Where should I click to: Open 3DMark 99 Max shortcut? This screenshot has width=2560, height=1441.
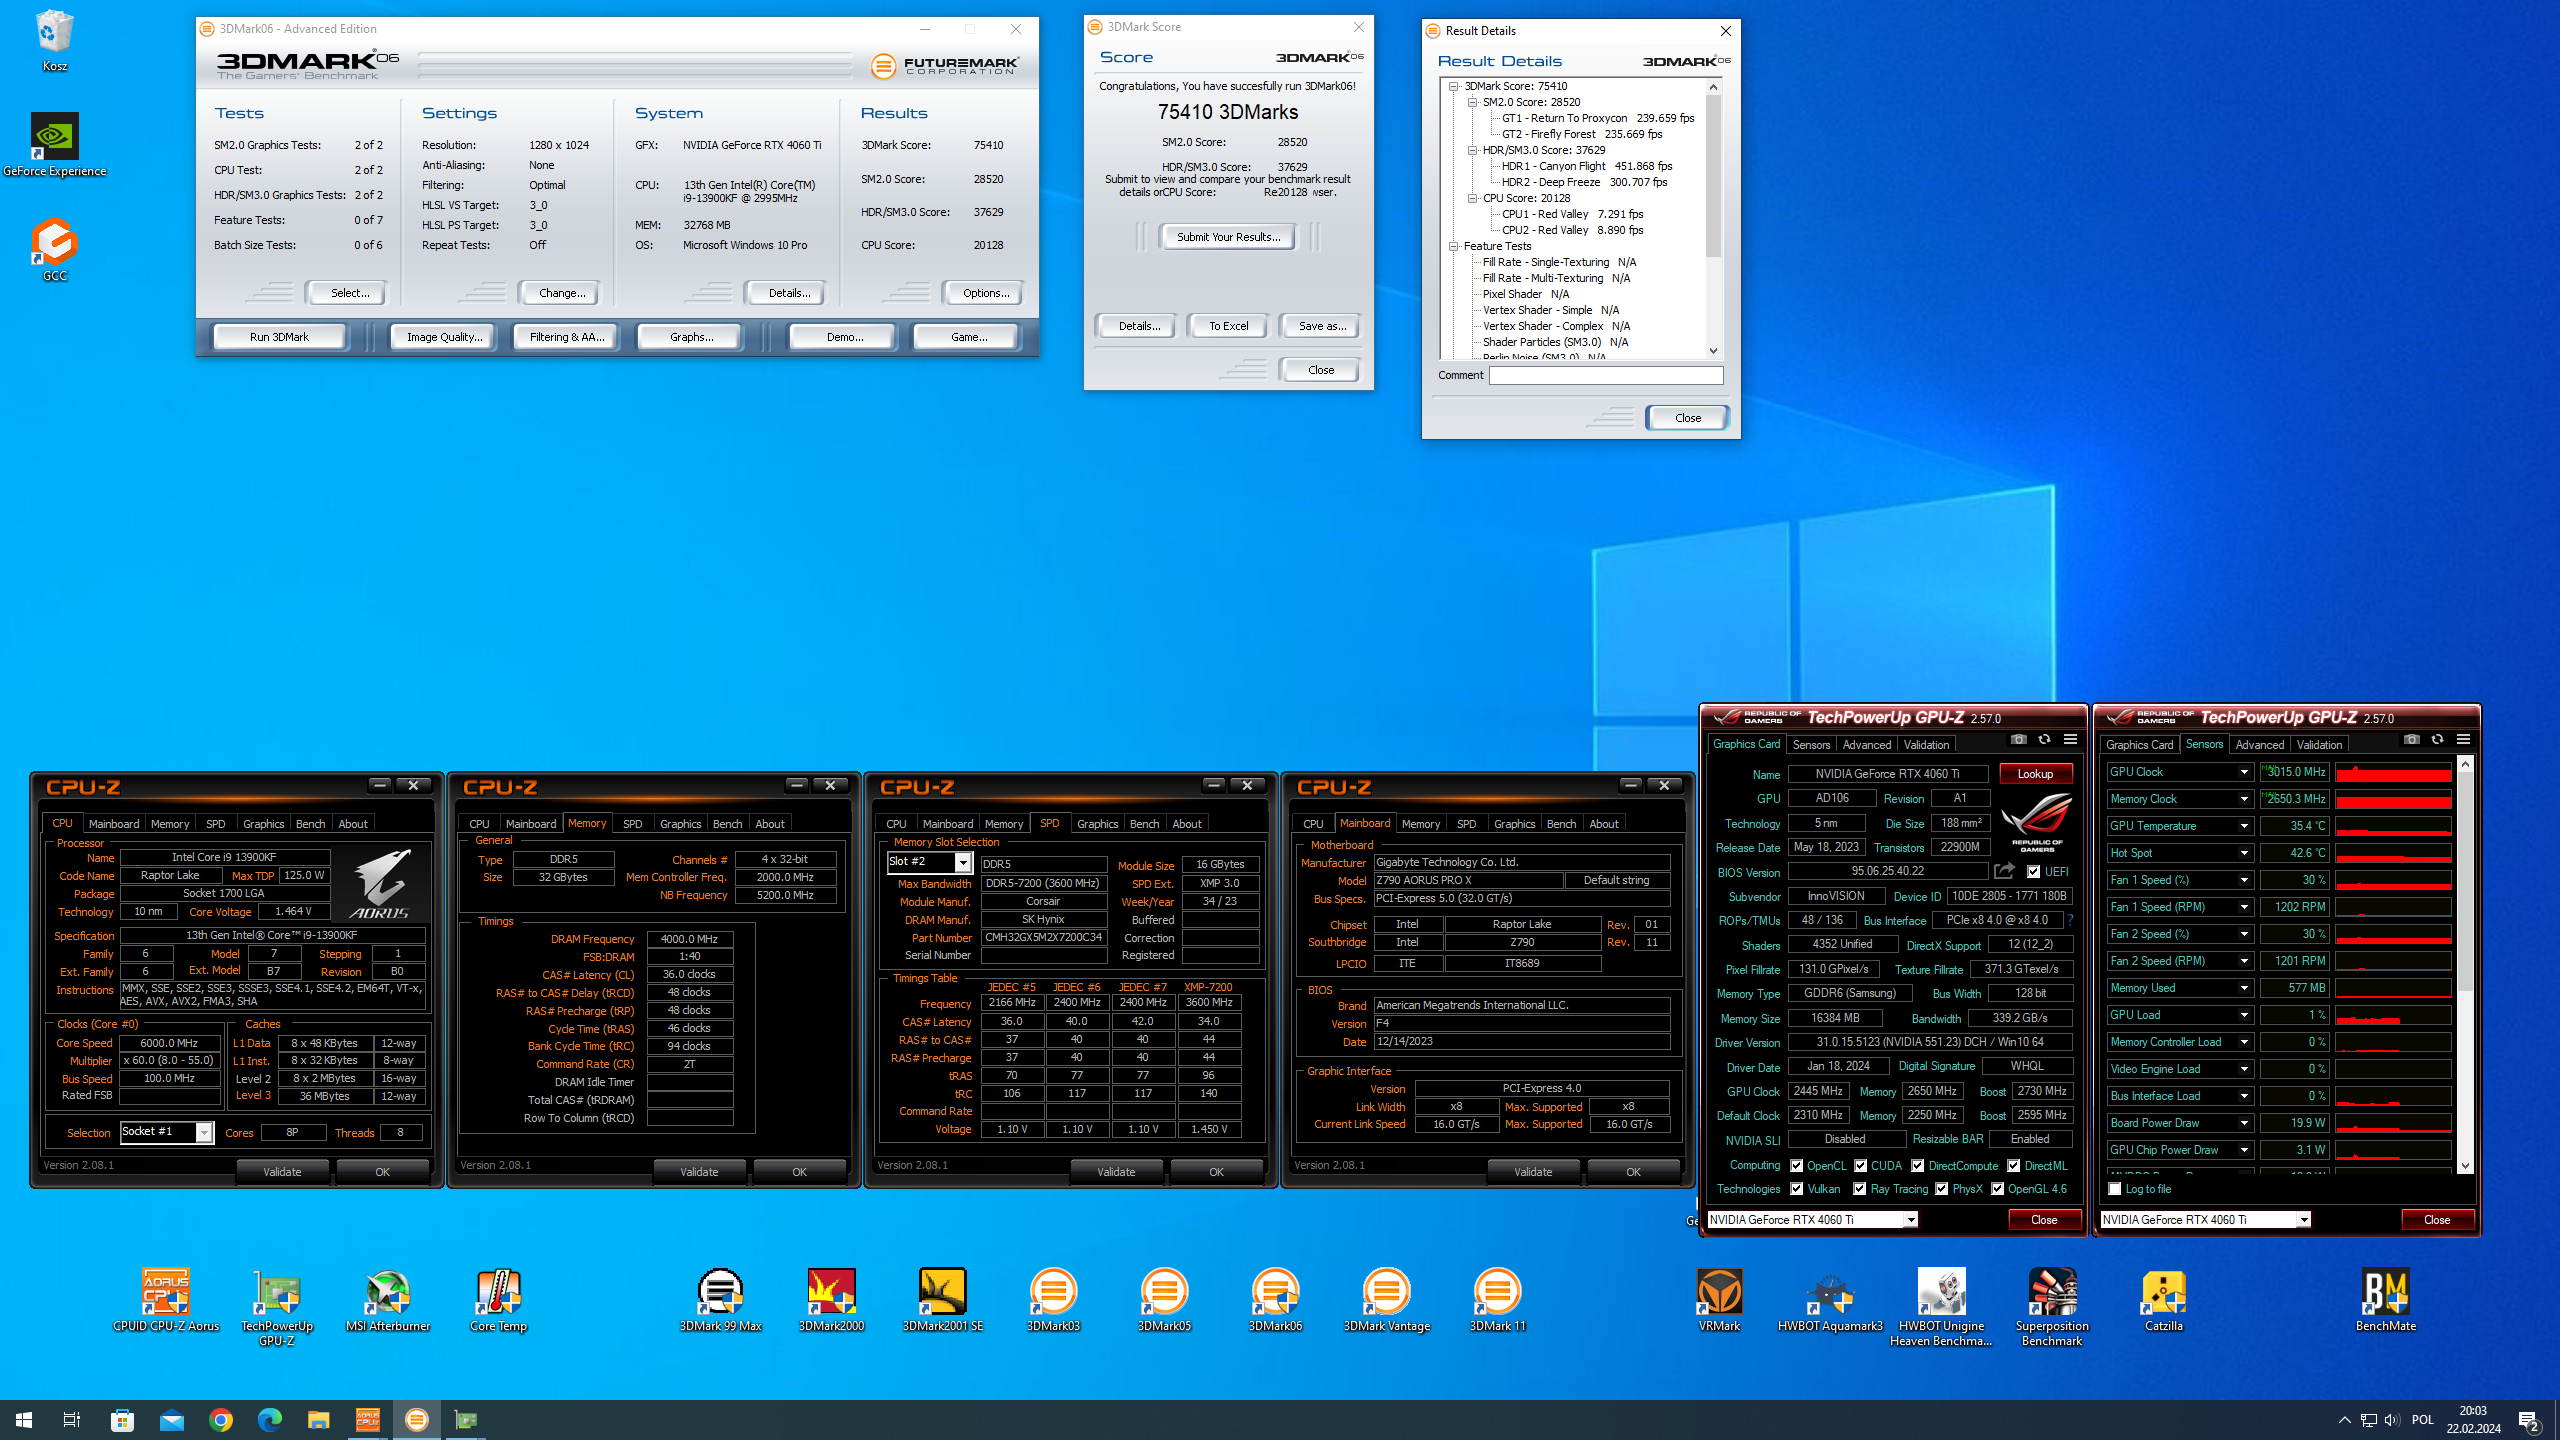pyautogui.click(x=720, y=1300)
